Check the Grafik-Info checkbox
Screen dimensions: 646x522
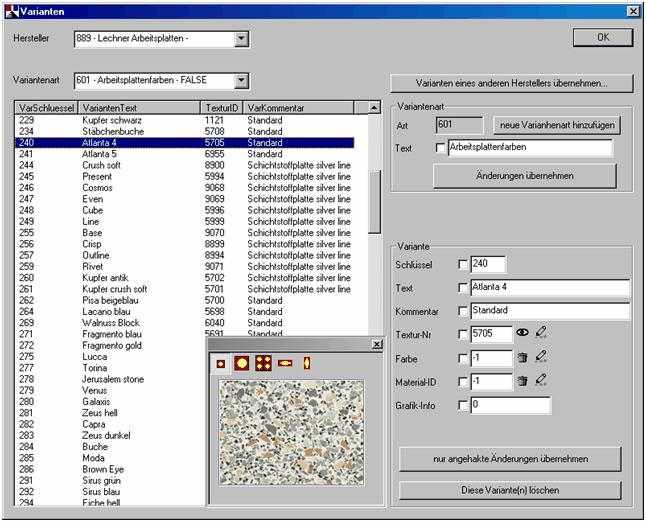462,405
